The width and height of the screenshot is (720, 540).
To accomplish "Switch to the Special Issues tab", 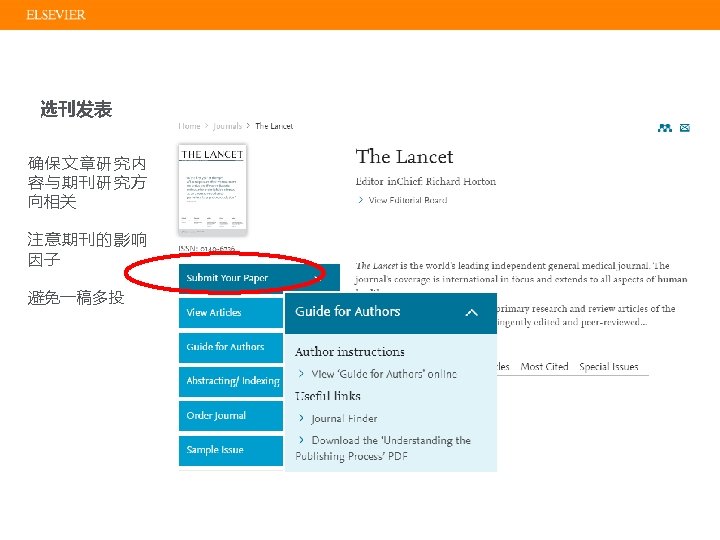I will 608,366.
